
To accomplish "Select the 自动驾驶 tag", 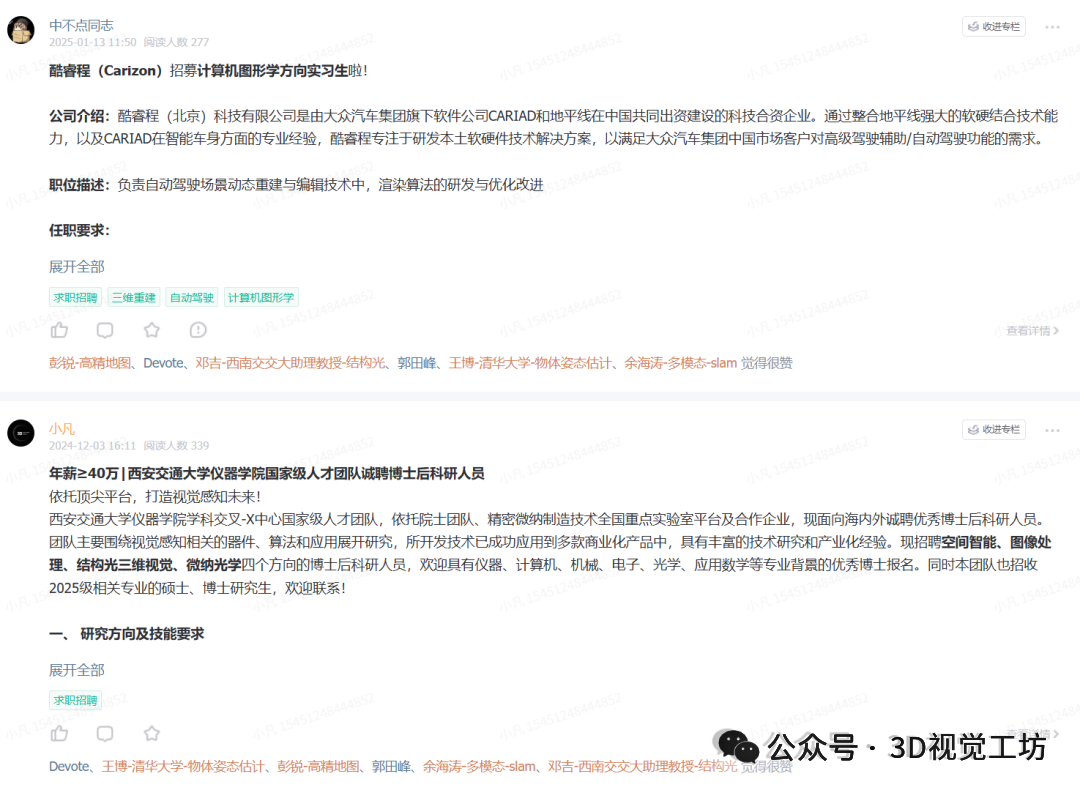I will tap(191, 298).
